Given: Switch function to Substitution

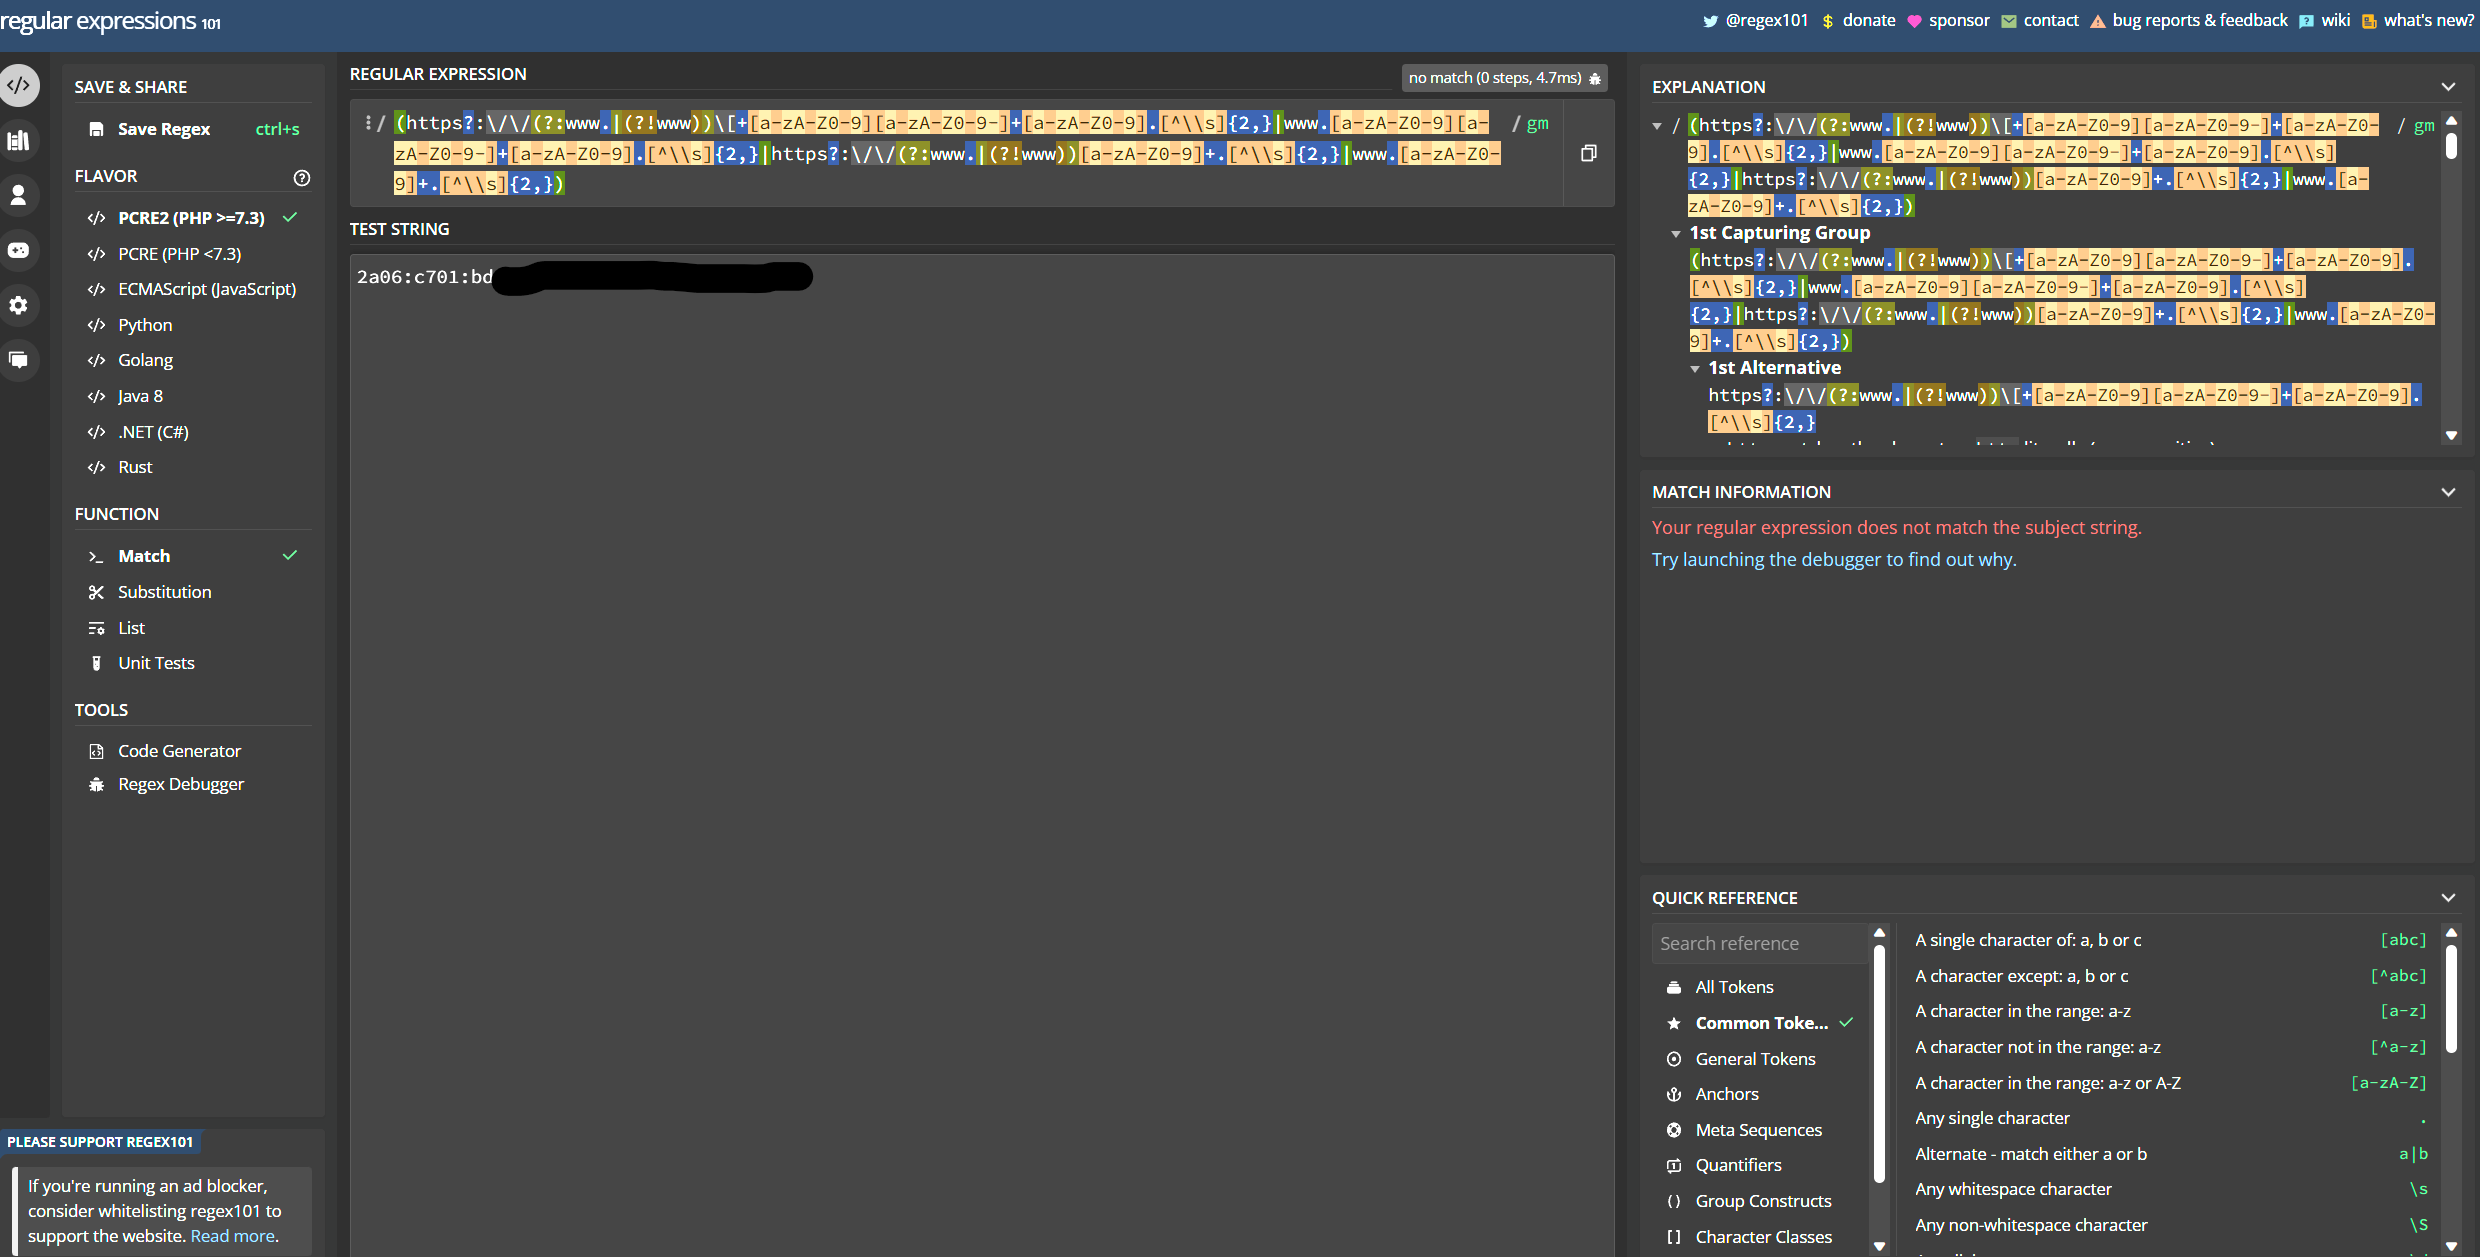Looking at the screenshot, I should (164, 592).
